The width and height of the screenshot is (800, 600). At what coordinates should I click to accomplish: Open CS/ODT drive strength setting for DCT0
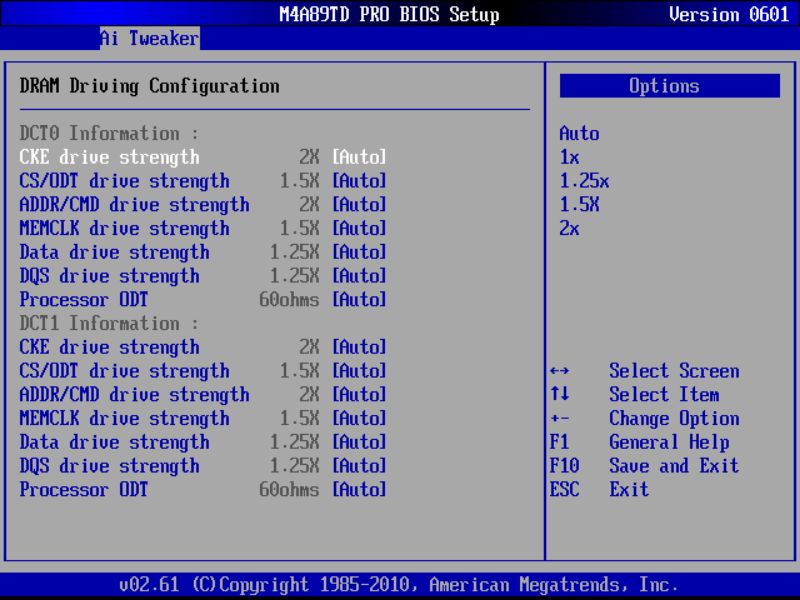tap(123, 181)
